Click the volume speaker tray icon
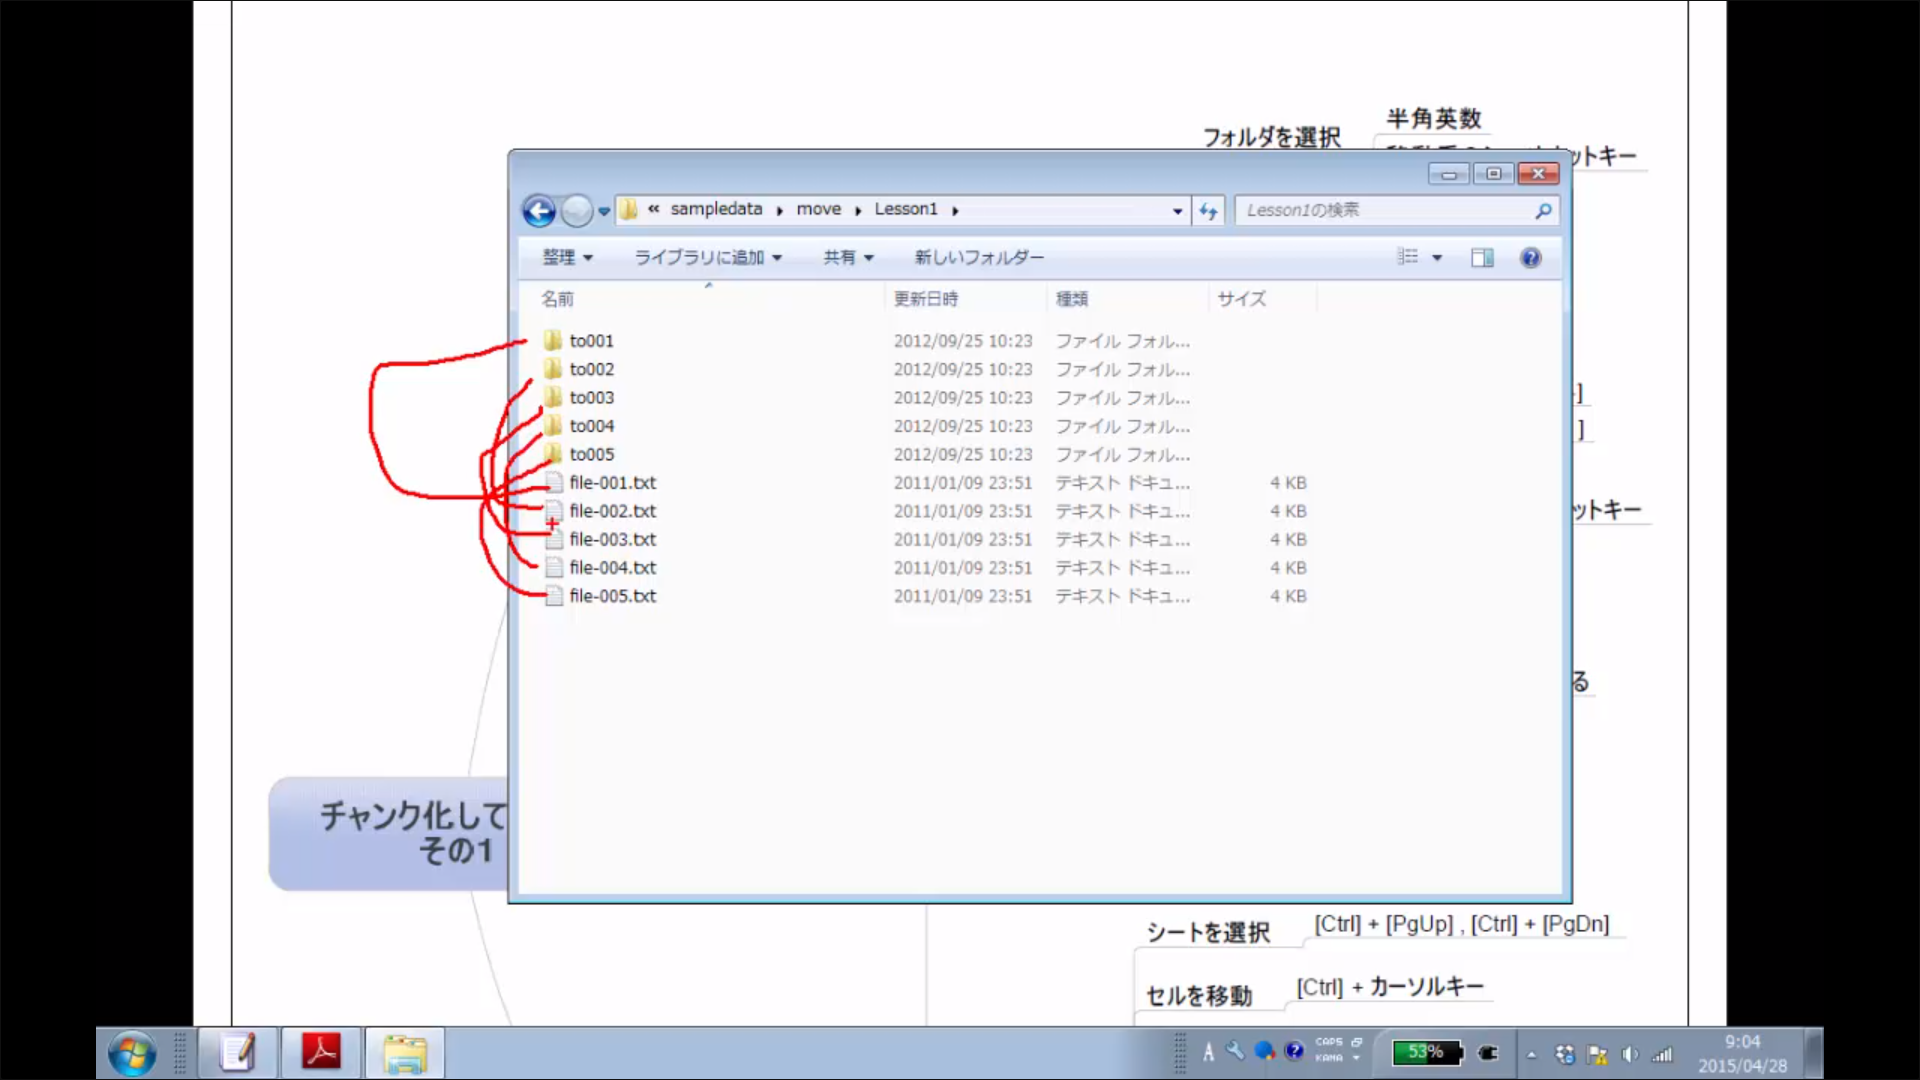The width and height of the screenshot is (1920, 1080). [x=1629, y=1054]
